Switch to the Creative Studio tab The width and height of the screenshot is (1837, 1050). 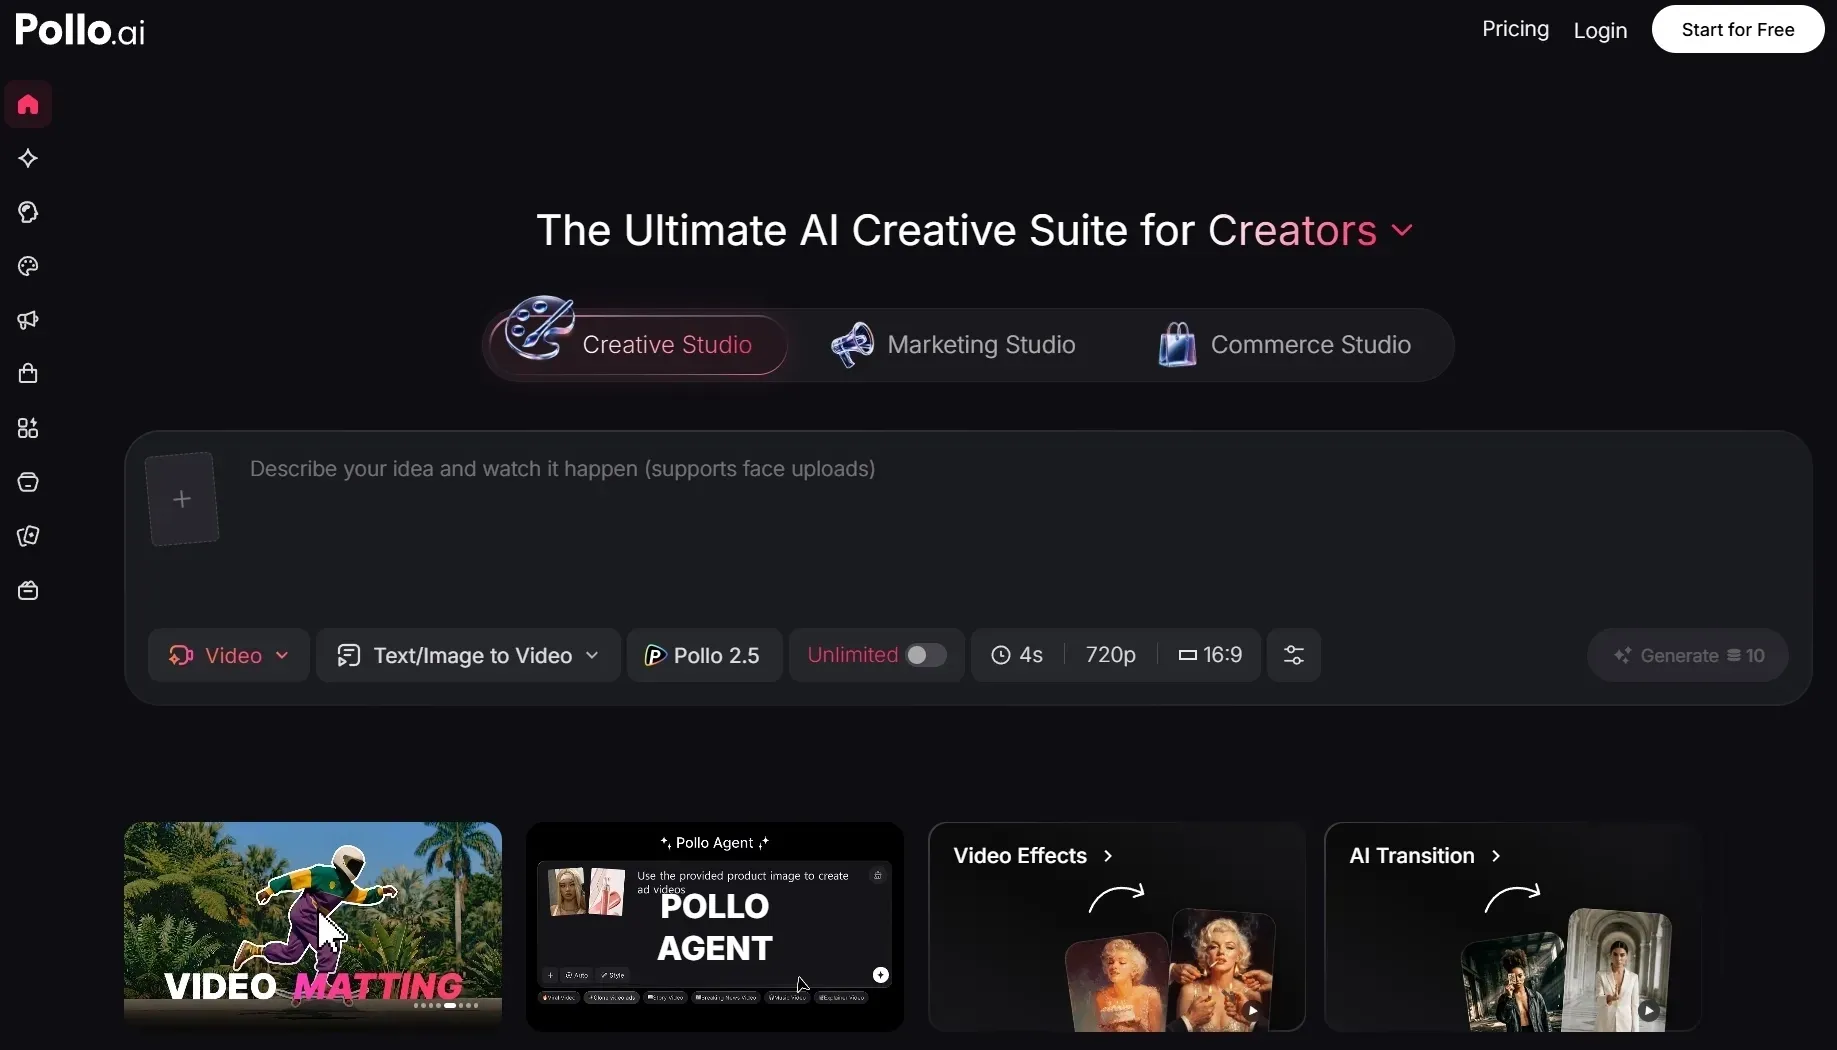638,345
